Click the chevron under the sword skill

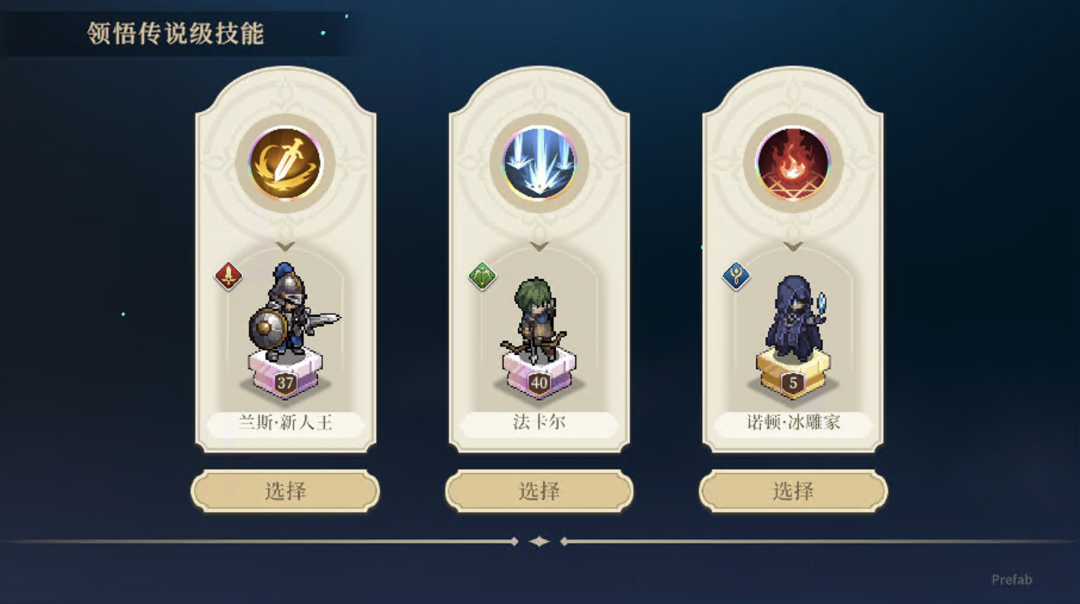click(285, 246)
